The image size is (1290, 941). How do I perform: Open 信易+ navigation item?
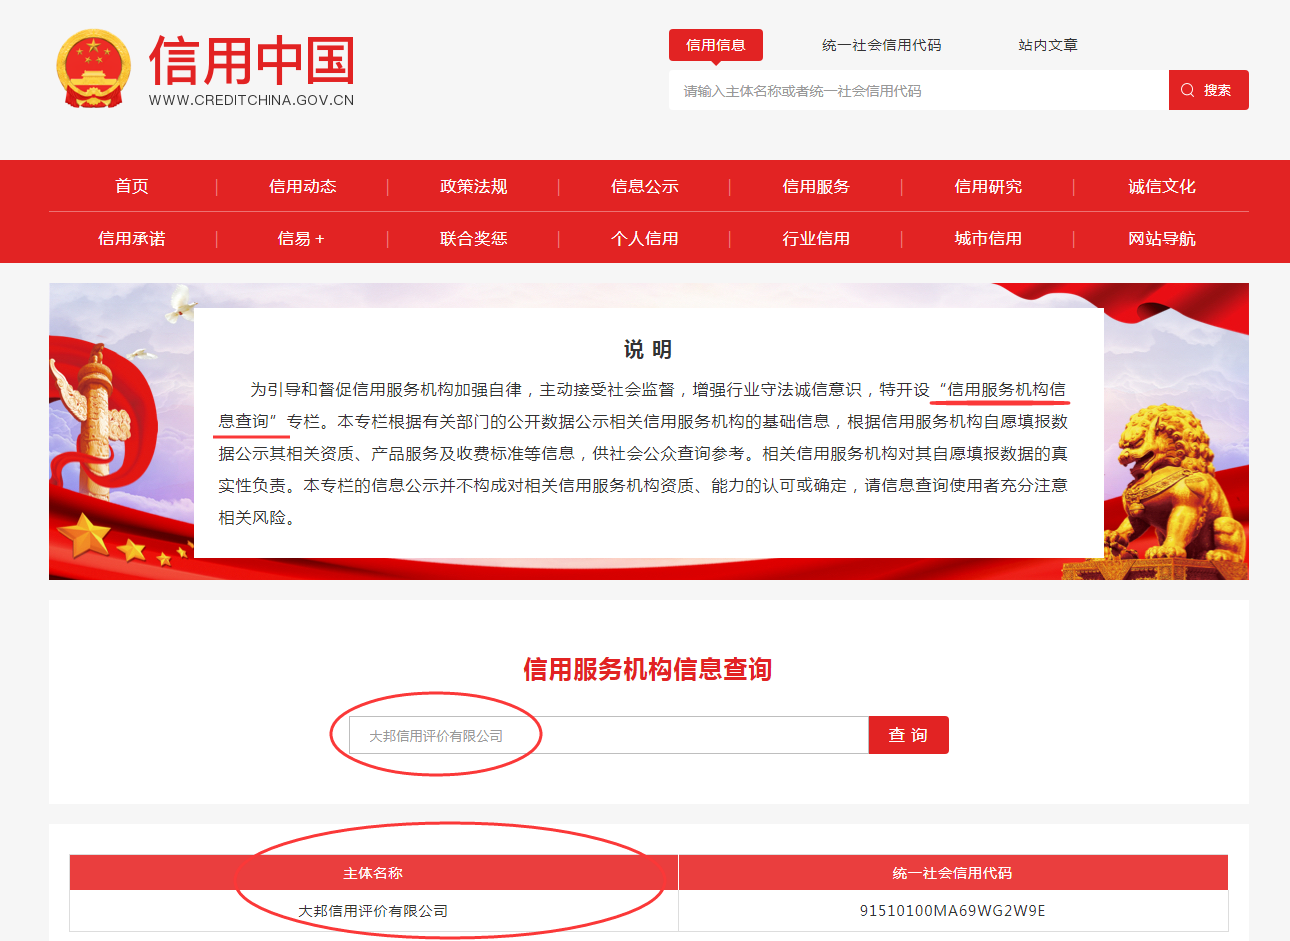pos(301,238)
